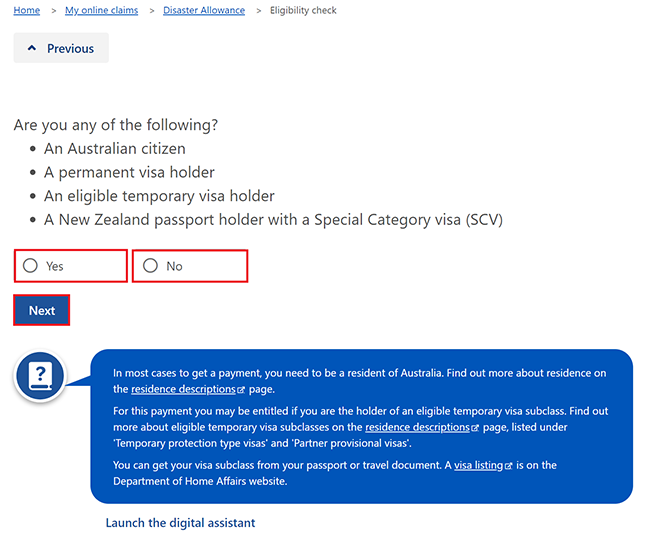Open the Home breadcrumb link
The width and height of the screenshot is (650, 541).
coord(27,10)
